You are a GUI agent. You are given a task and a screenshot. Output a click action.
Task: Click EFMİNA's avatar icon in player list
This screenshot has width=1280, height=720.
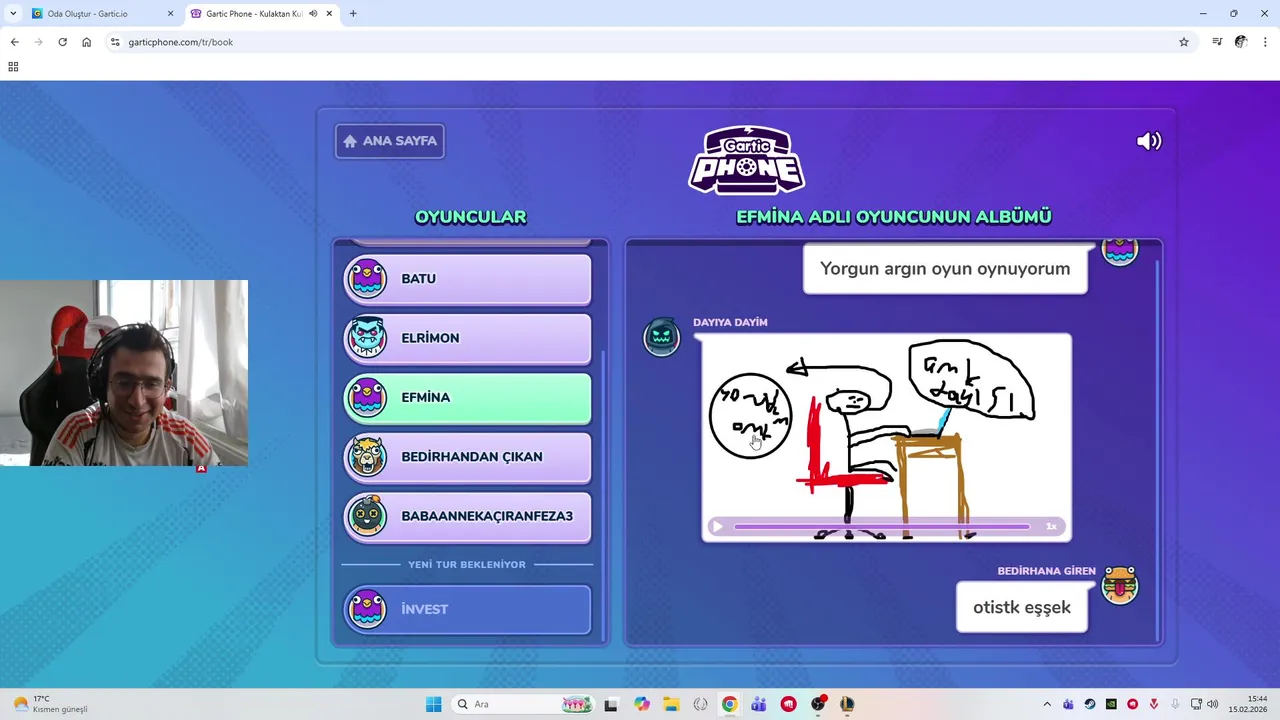(x=367, y=397)
